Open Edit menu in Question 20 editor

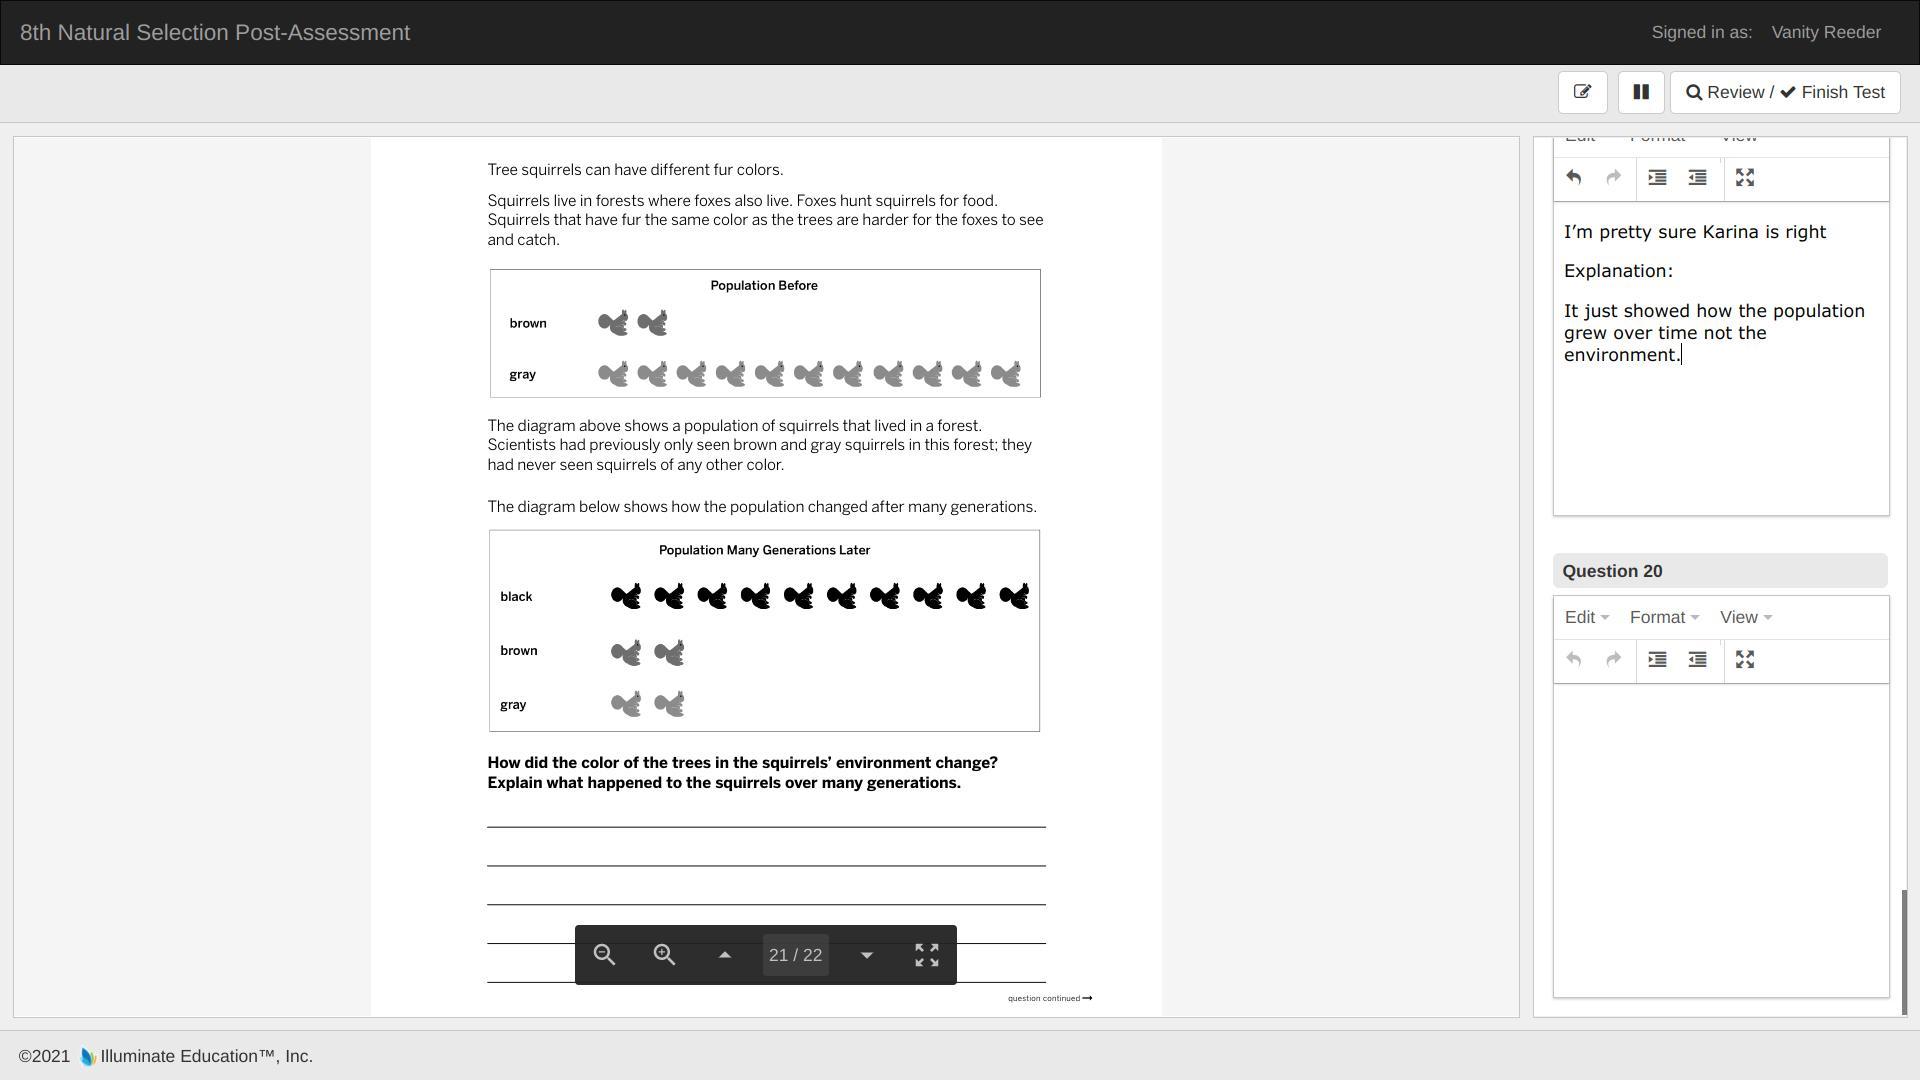pos(1586,617)
